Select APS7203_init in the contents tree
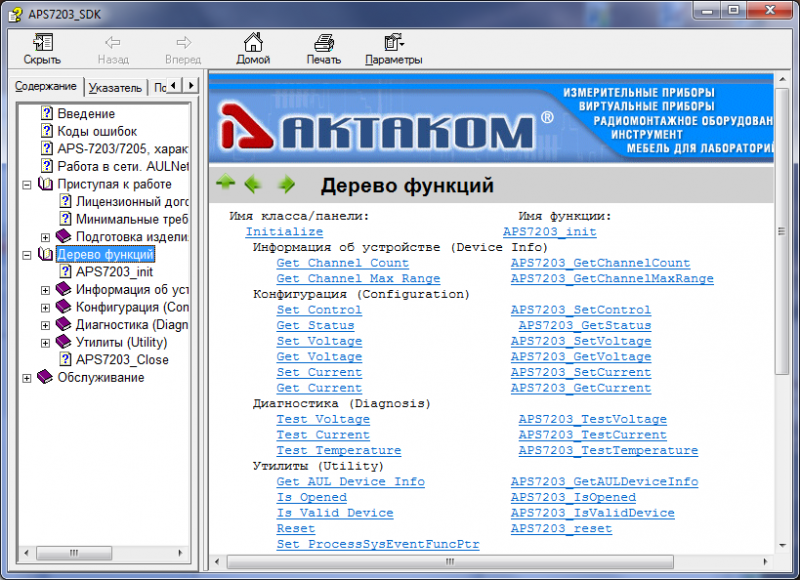This screenshot has width=800, height=580. click(115, 271)
